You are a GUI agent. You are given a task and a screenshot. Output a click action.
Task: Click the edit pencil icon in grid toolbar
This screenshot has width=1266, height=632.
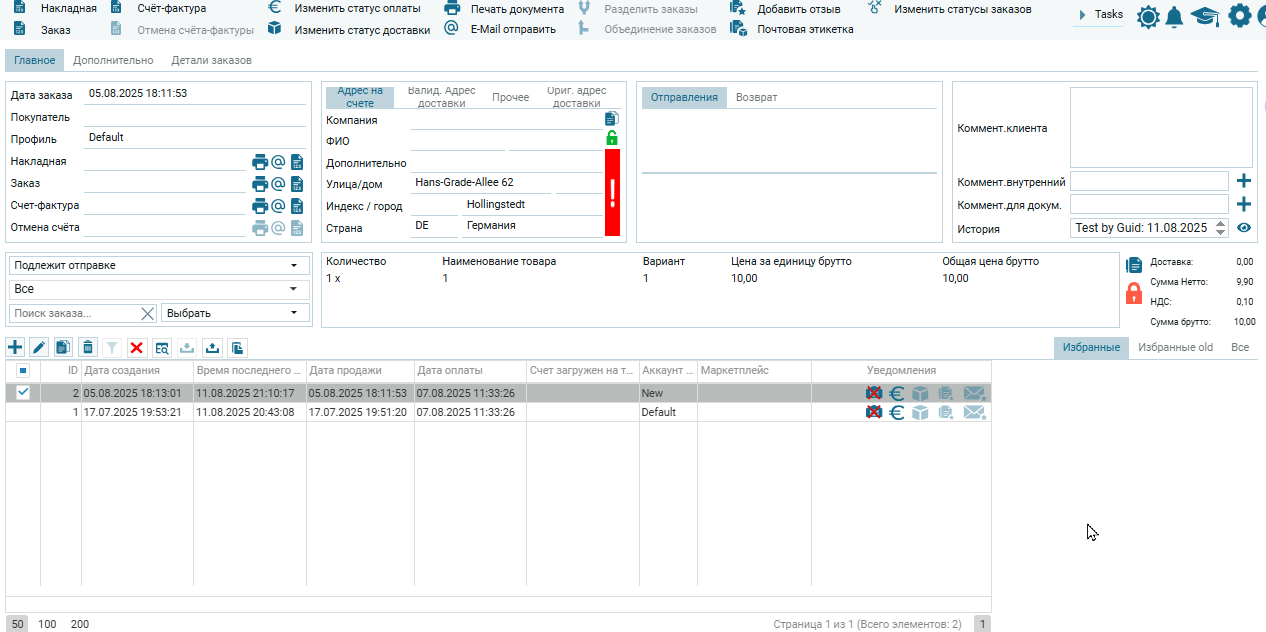pyautogui.click(x=39, y=347)
